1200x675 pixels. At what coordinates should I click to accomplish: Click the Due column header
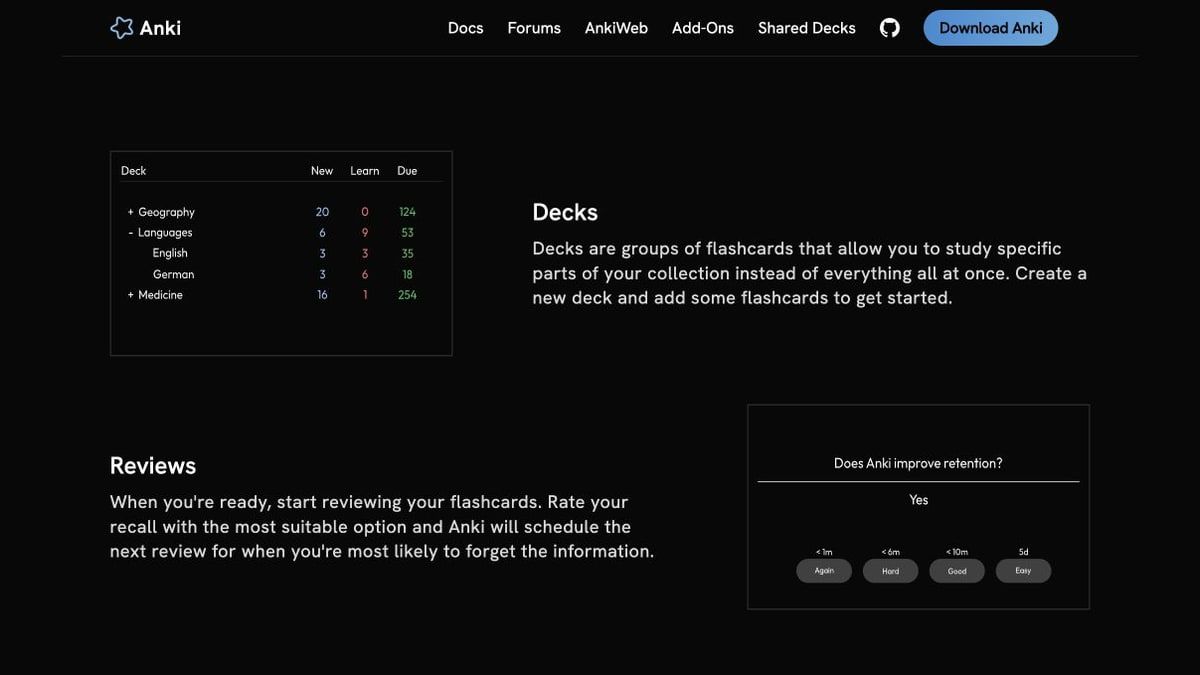point(407,171)
